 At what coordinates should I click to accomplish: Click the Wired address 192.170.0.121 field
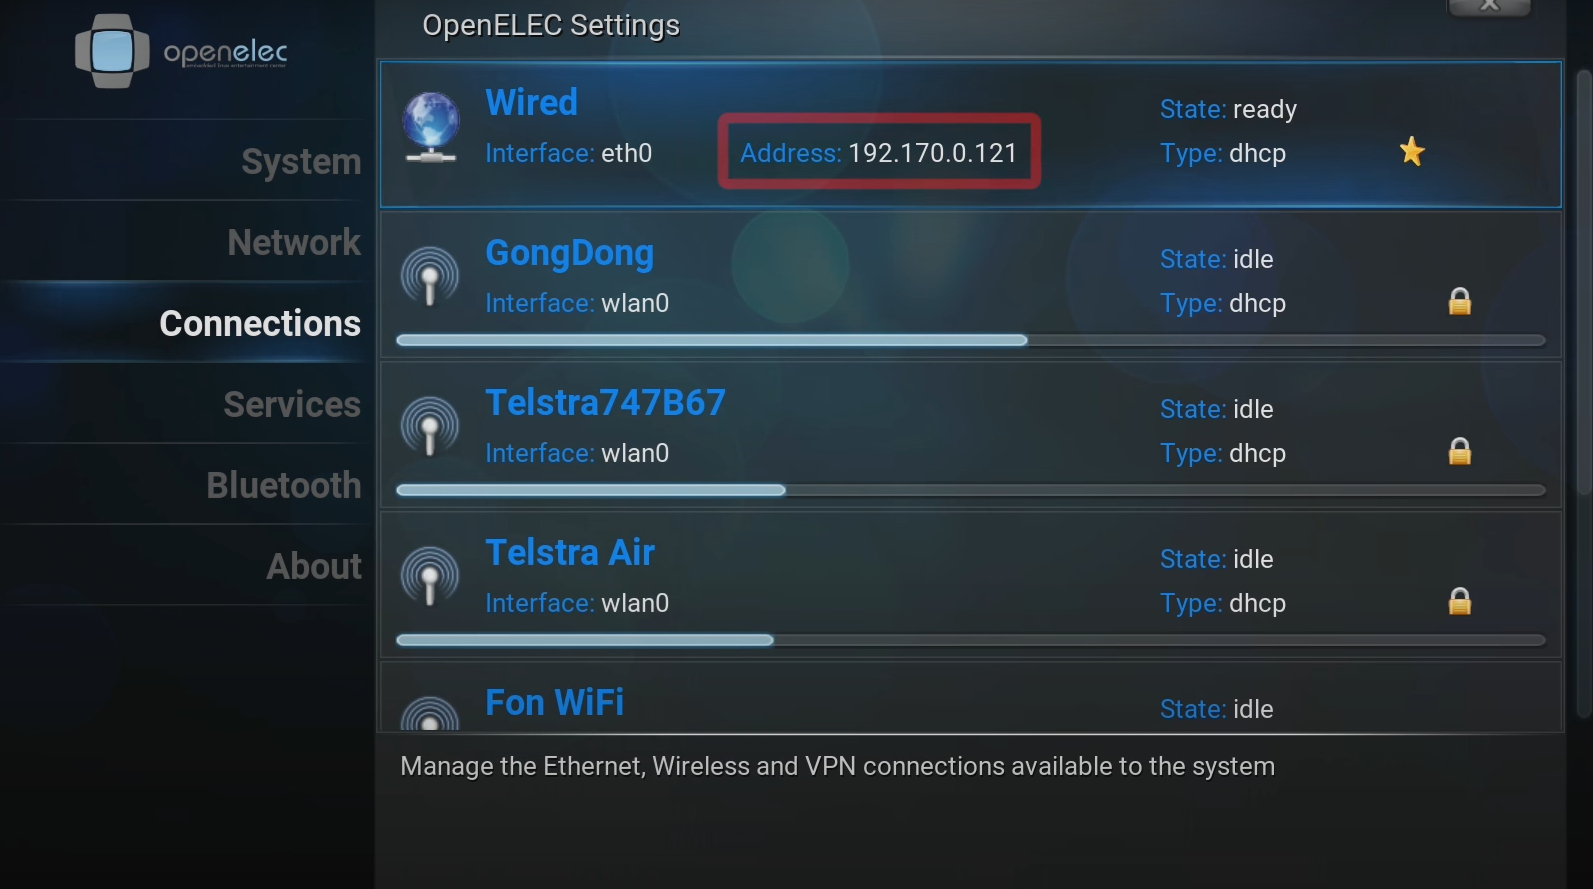[x=879, y=153]
